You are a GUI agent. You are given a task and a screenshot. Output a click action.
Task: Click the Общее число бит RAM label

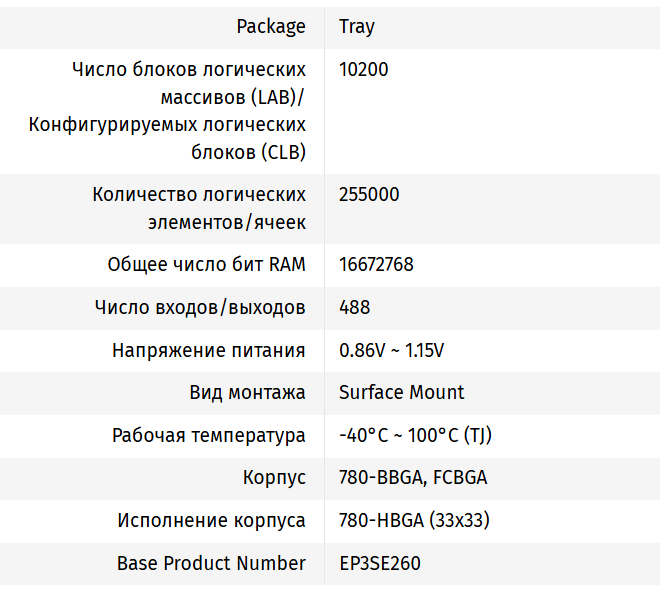click(206, 265)
